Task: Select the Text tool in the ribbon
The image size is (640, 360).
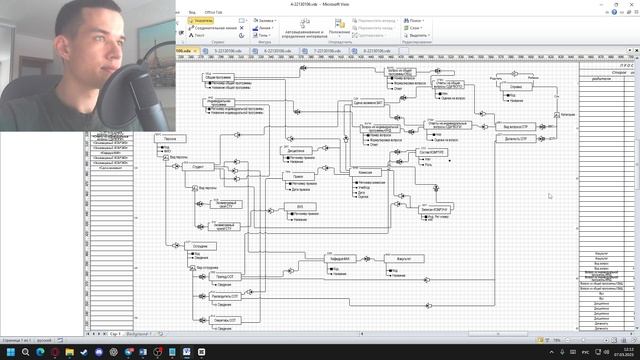Action: point(196,36)
